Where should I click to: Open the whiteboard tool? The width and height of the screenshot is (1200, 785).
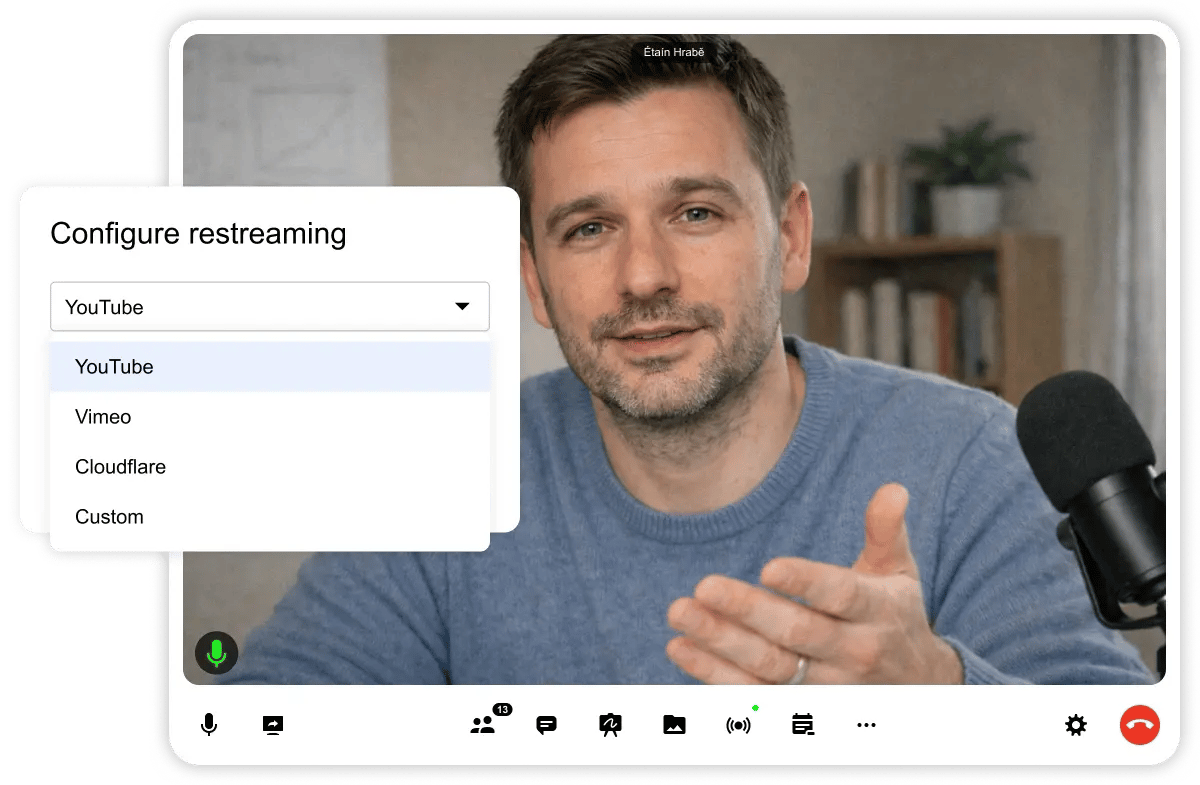coord(610,725)
